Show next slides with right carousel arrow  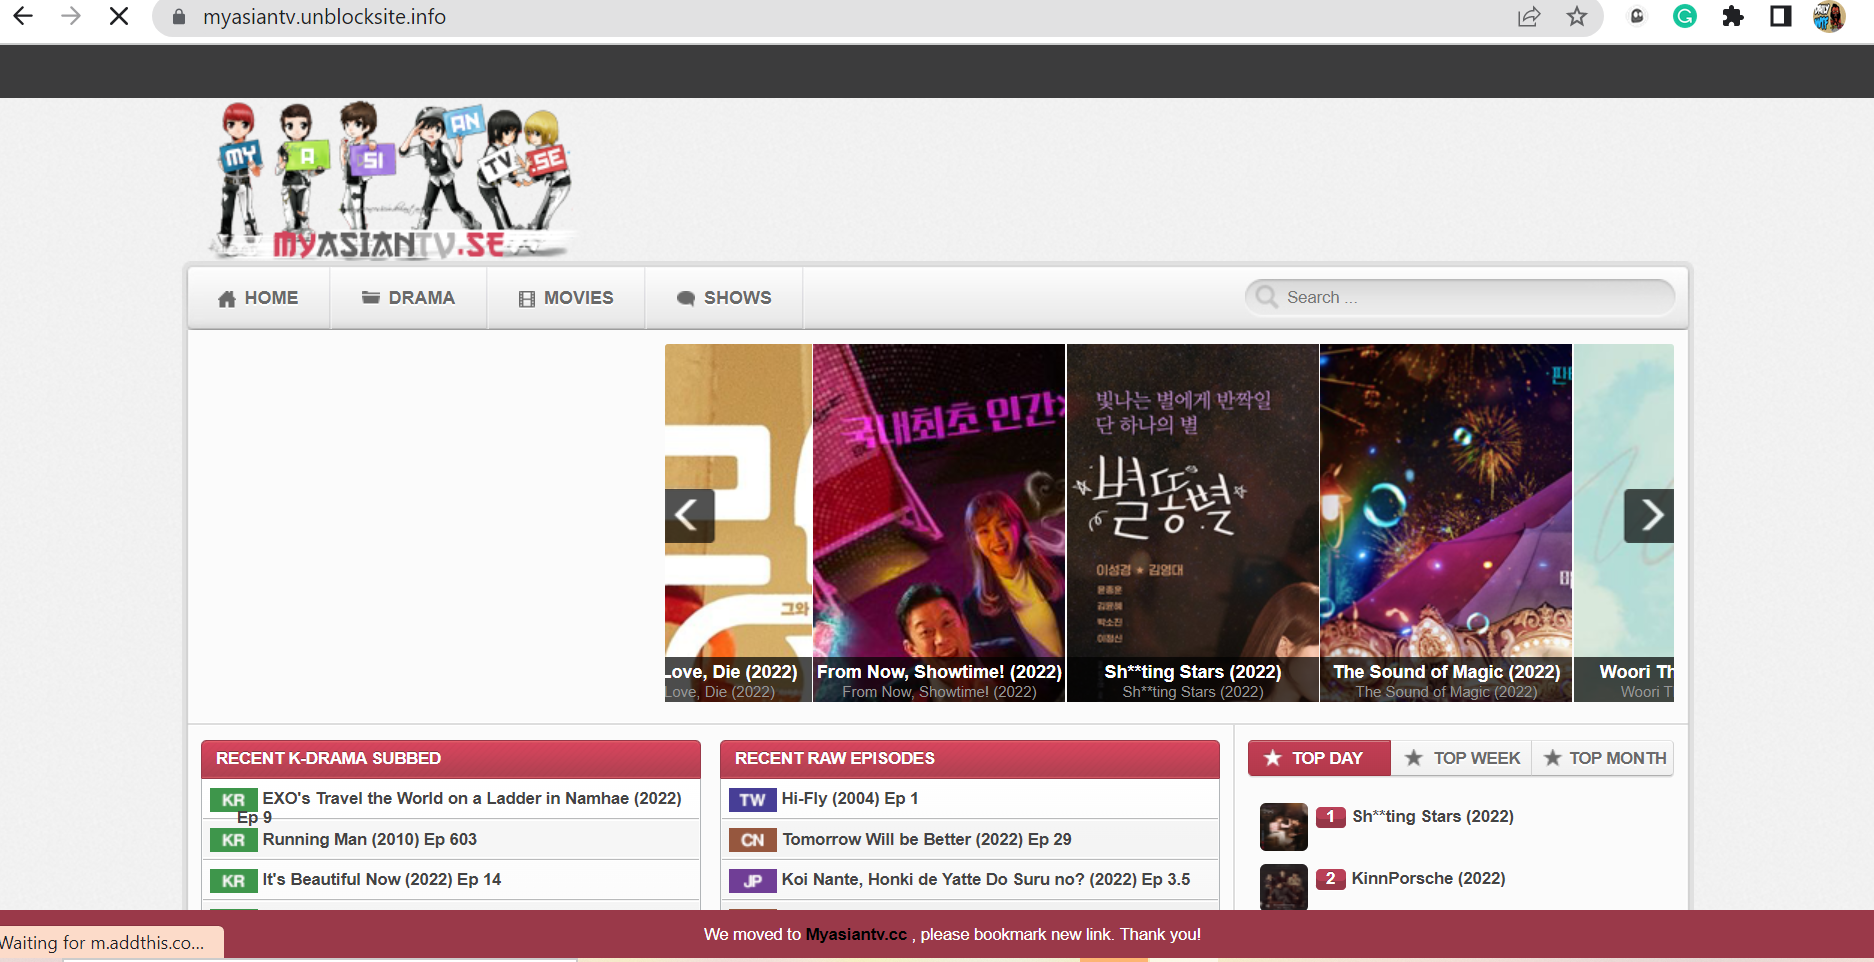coord(1649,516)
